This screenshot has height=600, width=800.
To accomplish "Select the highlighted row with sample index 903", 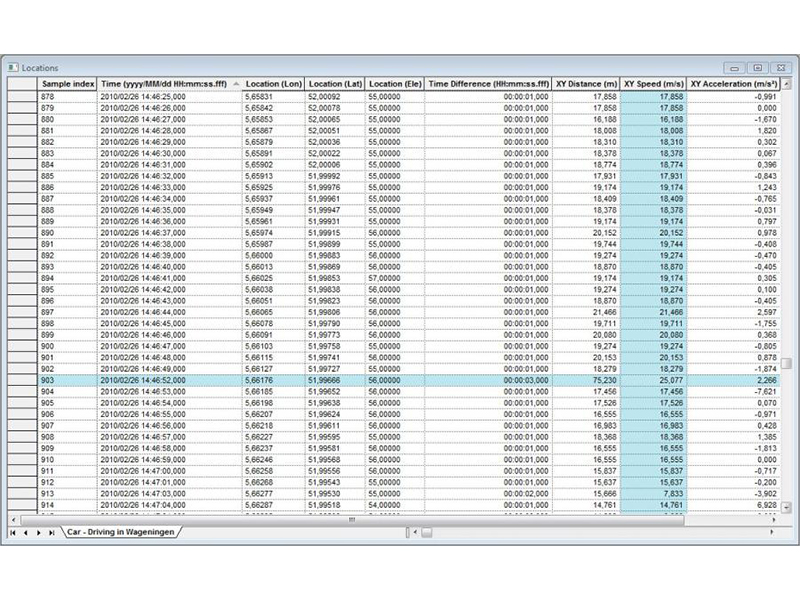I will (x=66, y=380).
